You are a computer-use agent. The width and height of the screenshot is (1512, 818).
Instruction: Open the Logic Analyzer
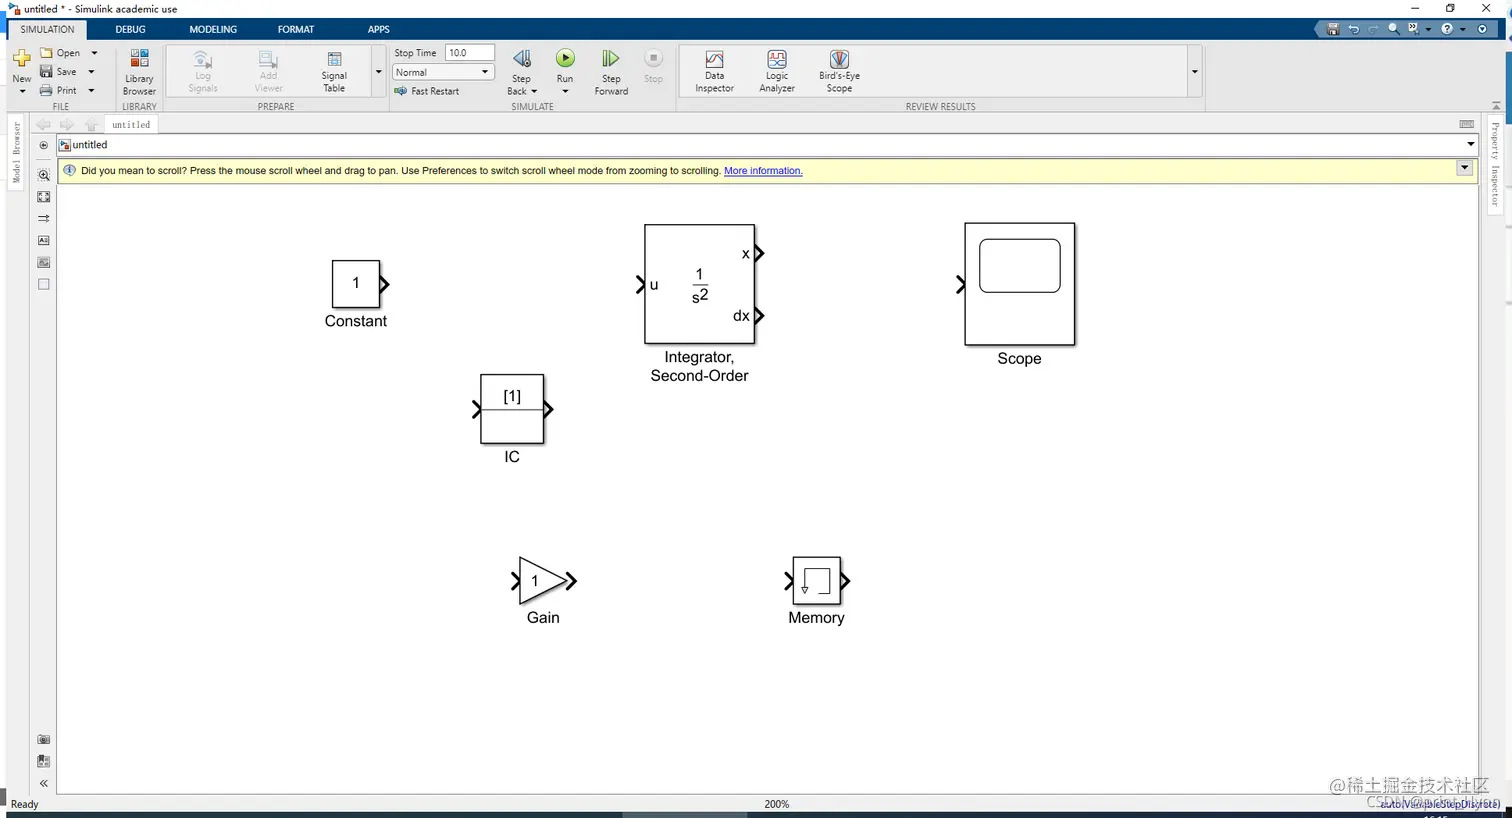777,71
